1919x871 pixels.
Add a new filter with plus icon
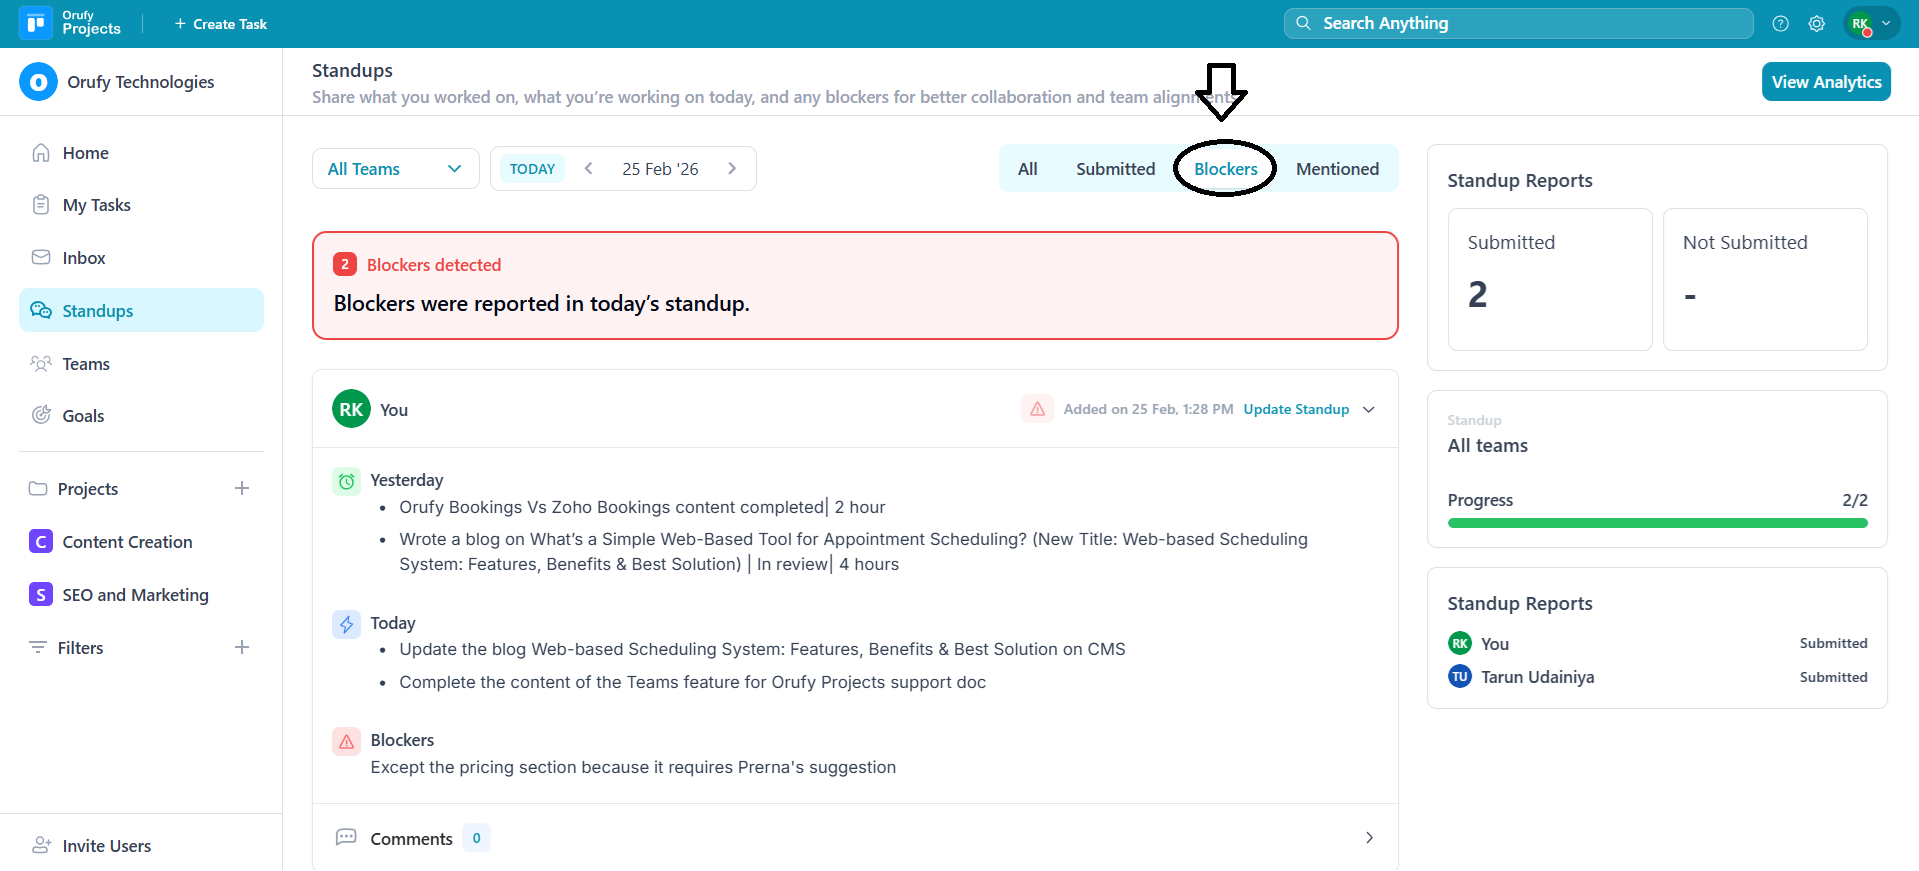coord(242,647)
